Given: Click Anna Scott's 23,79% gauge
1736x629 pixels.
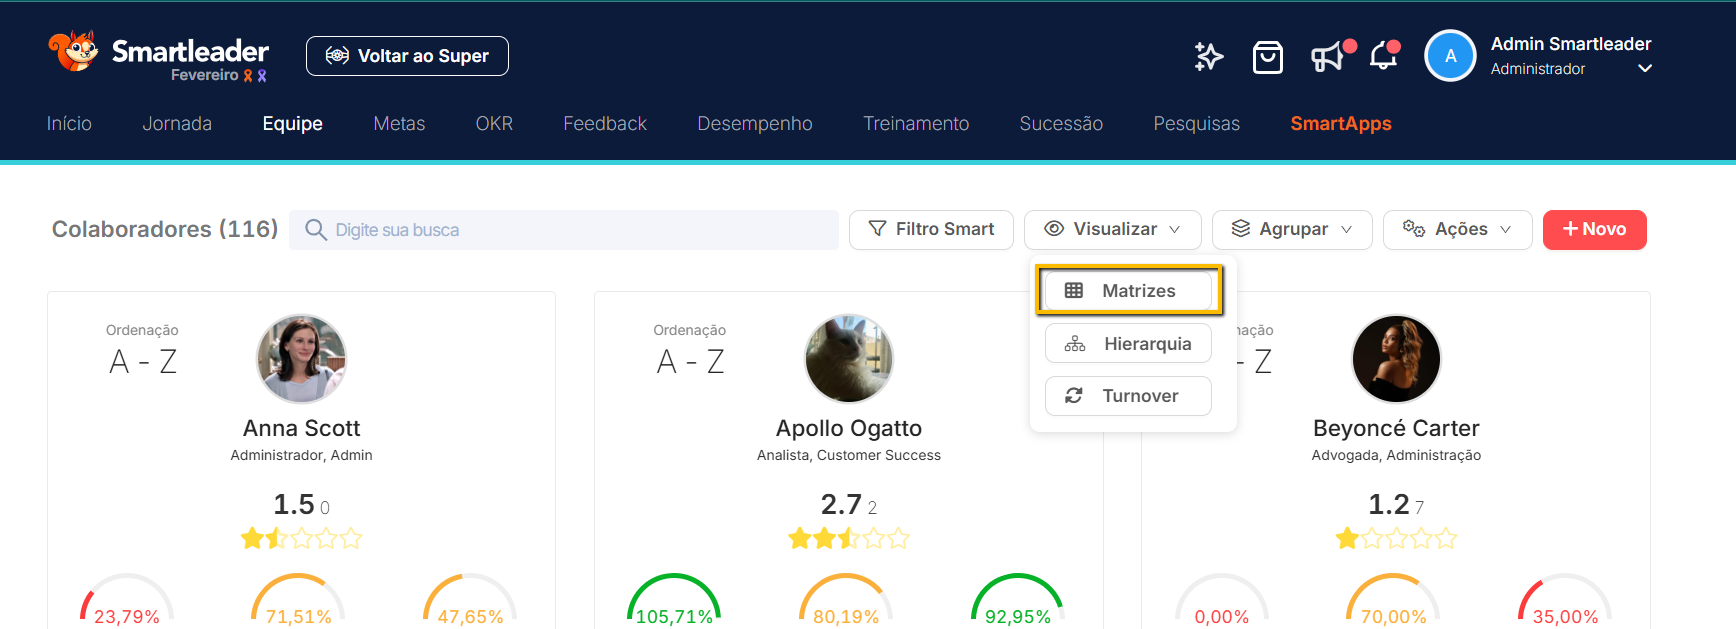Looking at the screenshot, I should 127,600.
